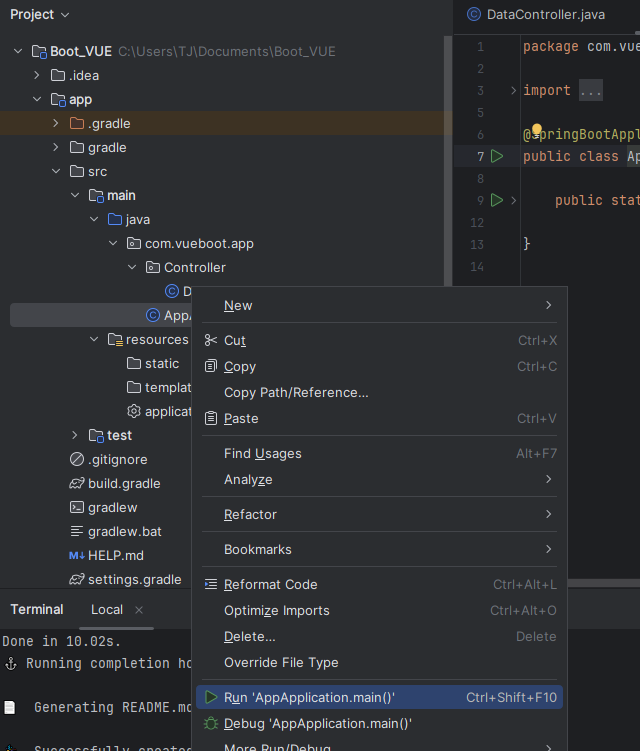Choose Optimize Imports

[x=379, y=610]
